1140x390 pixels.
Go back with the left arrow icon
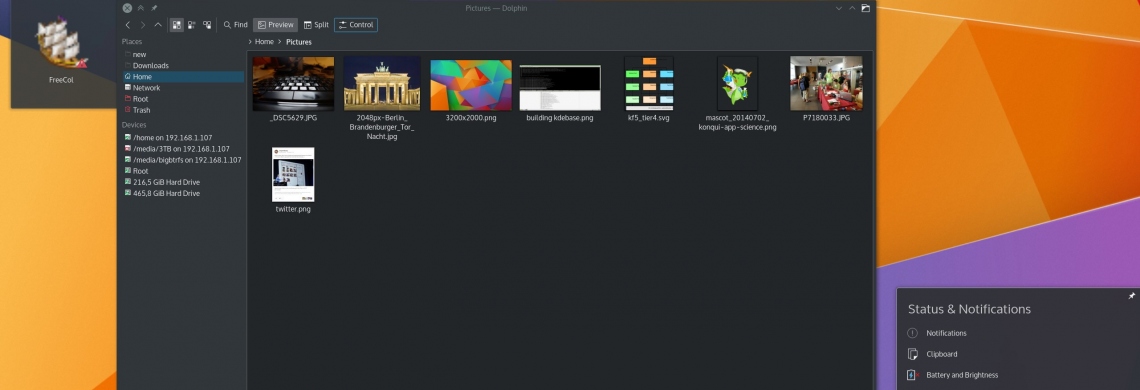(x=128, y=25)
